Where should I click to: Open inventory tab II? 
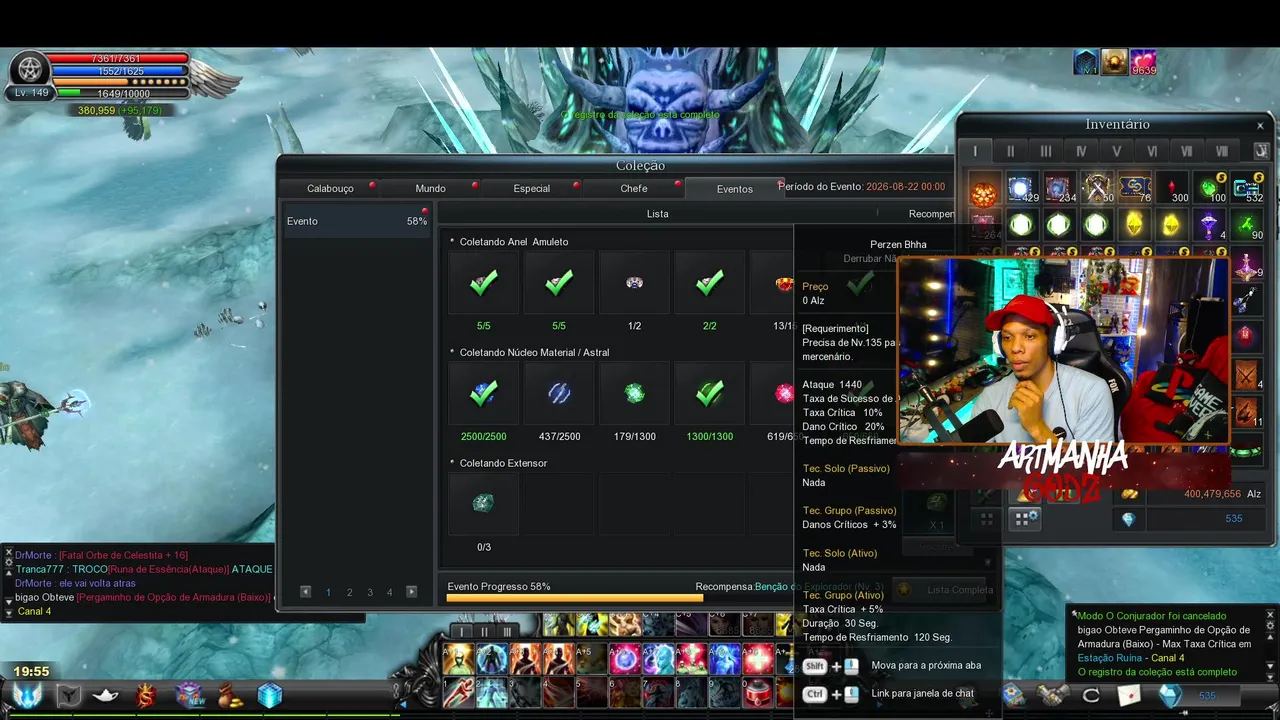(x=1010, y=151)
